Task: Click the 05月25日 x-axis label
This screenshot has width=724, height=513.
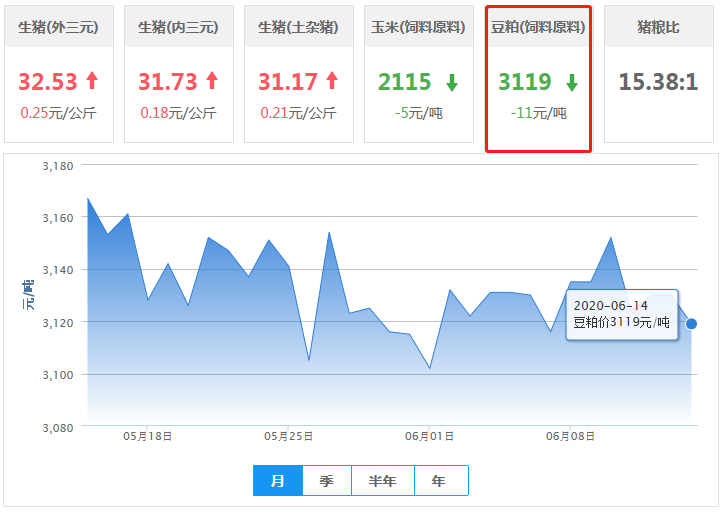Action: pyautogui.click(x=289, y=437)
